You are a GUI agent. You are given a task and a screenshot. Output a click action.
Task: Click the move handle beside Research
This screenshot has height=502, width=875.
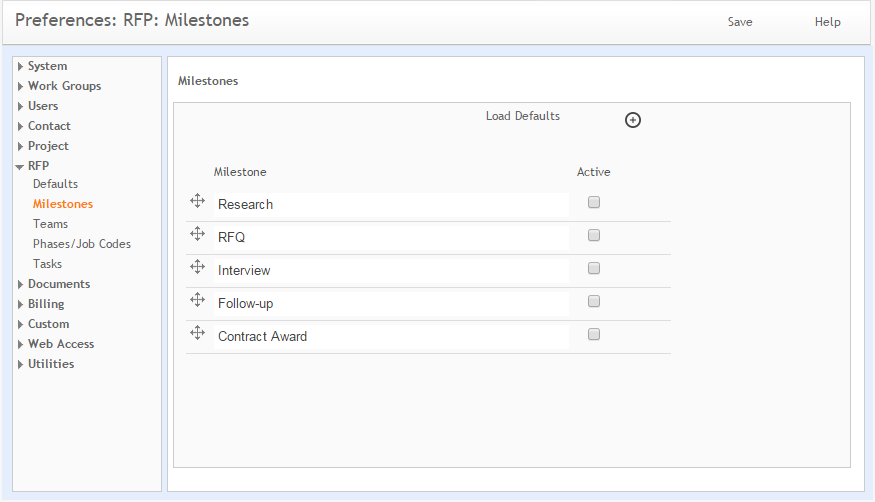point(198,201)
